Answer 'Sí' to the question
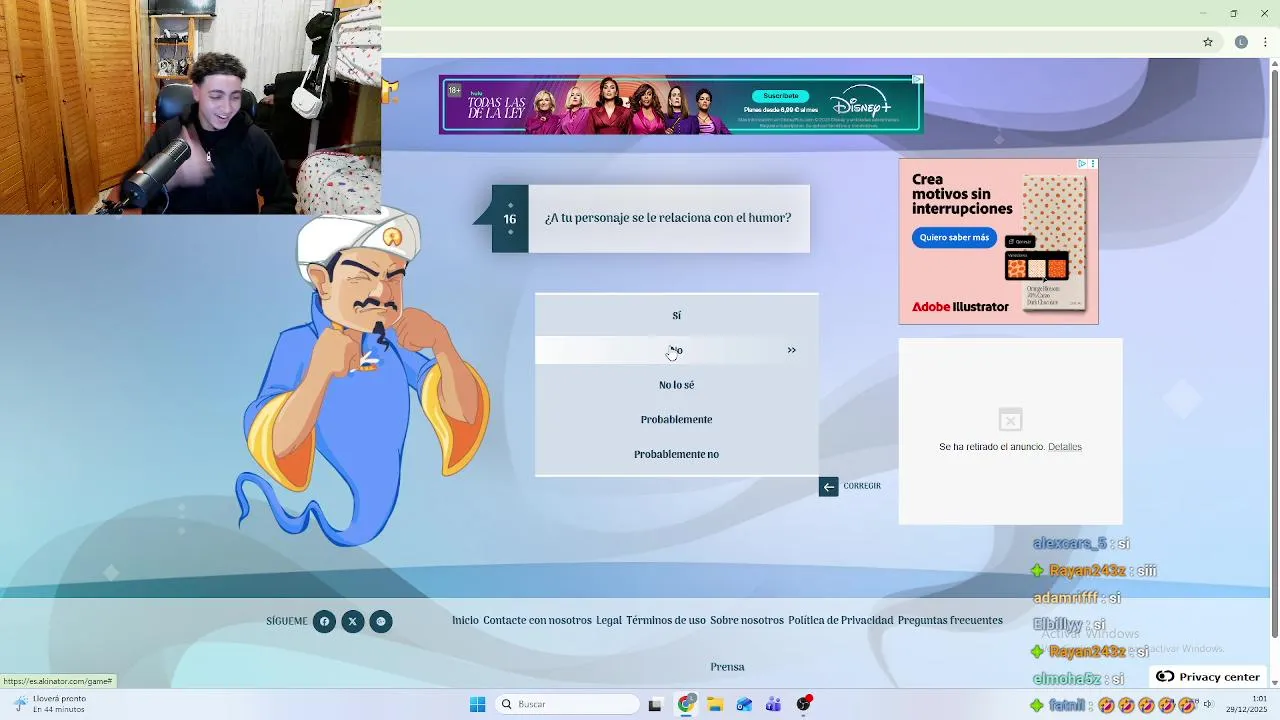The width and height of the screenshot is (1280, 720). pyautogui.click(x=676, y=315)
